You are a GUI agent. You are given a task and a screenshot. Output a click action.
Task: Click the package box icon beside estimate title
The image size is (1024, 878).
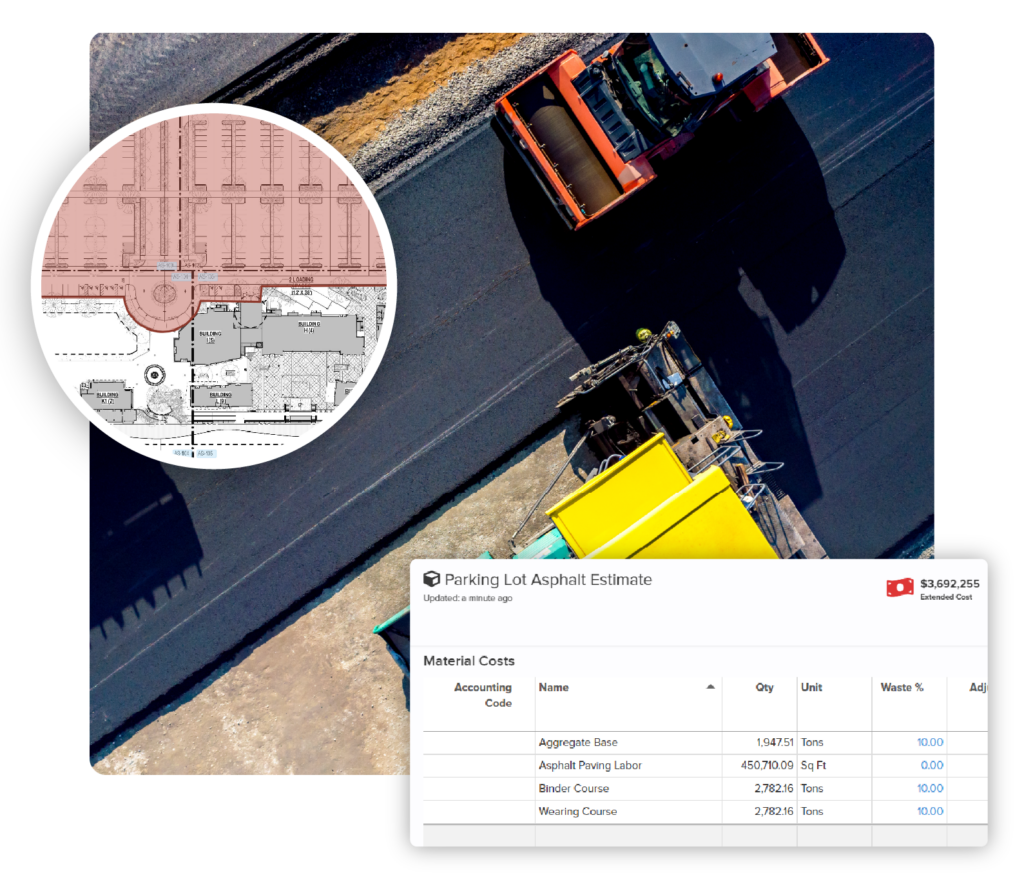(x=431, y=580)
